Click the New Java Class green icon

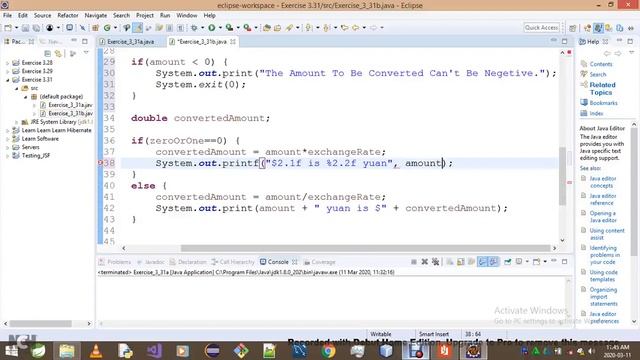pos(107,28)
